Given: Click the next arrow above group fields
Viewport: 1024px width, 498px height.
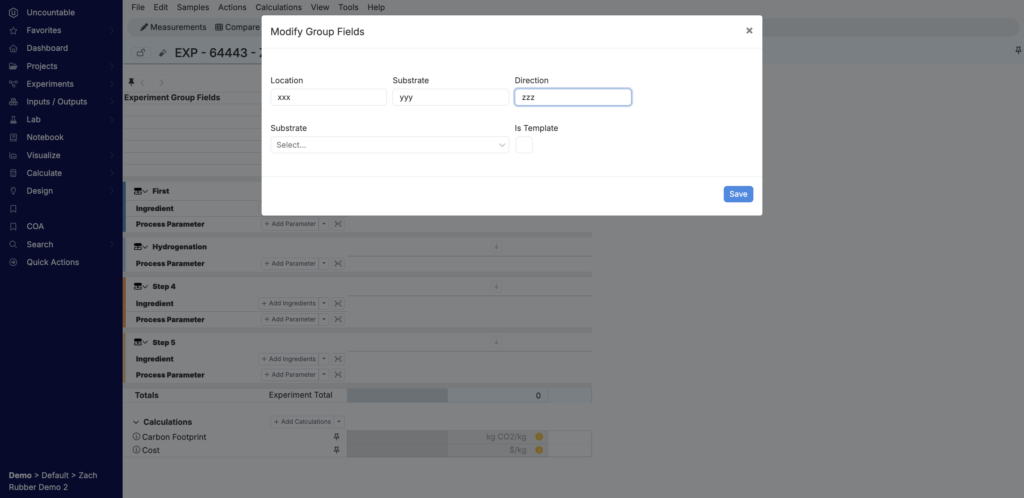Looking at the screenshot, I should pyautogui.click(x=161, y=83).
